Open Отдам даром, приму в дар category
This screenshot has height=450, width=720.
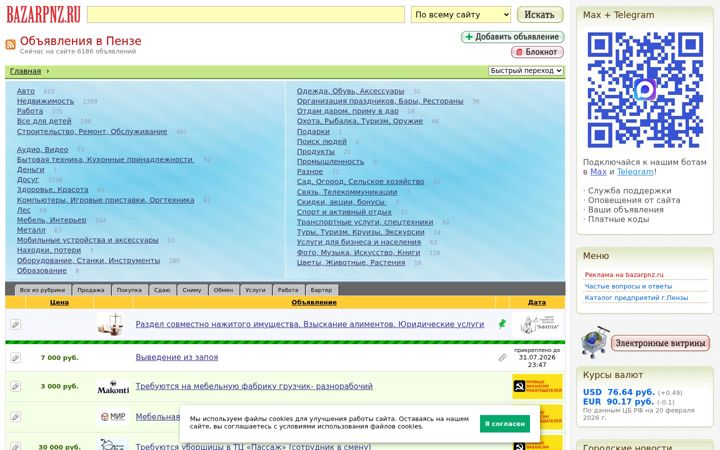(x=348, y=111)
